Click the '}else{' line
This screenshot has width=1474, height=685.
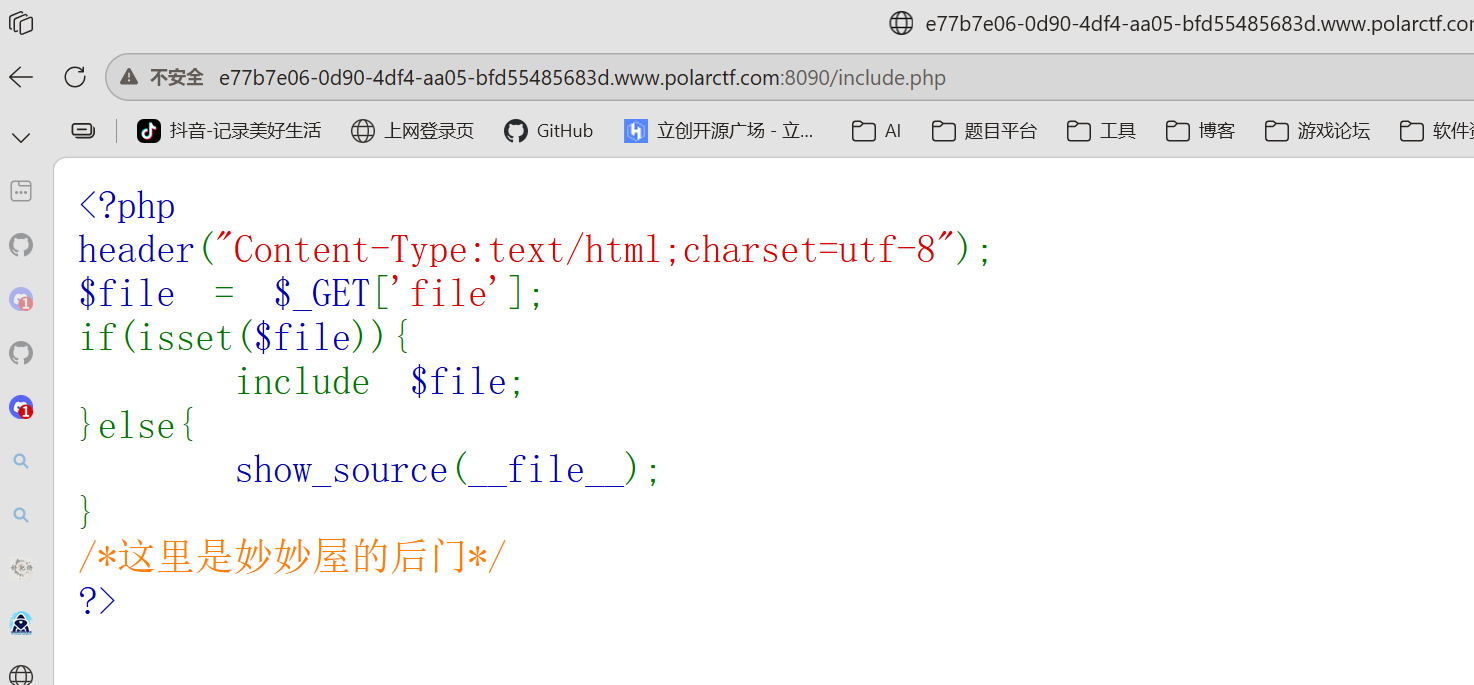(138, 426)
